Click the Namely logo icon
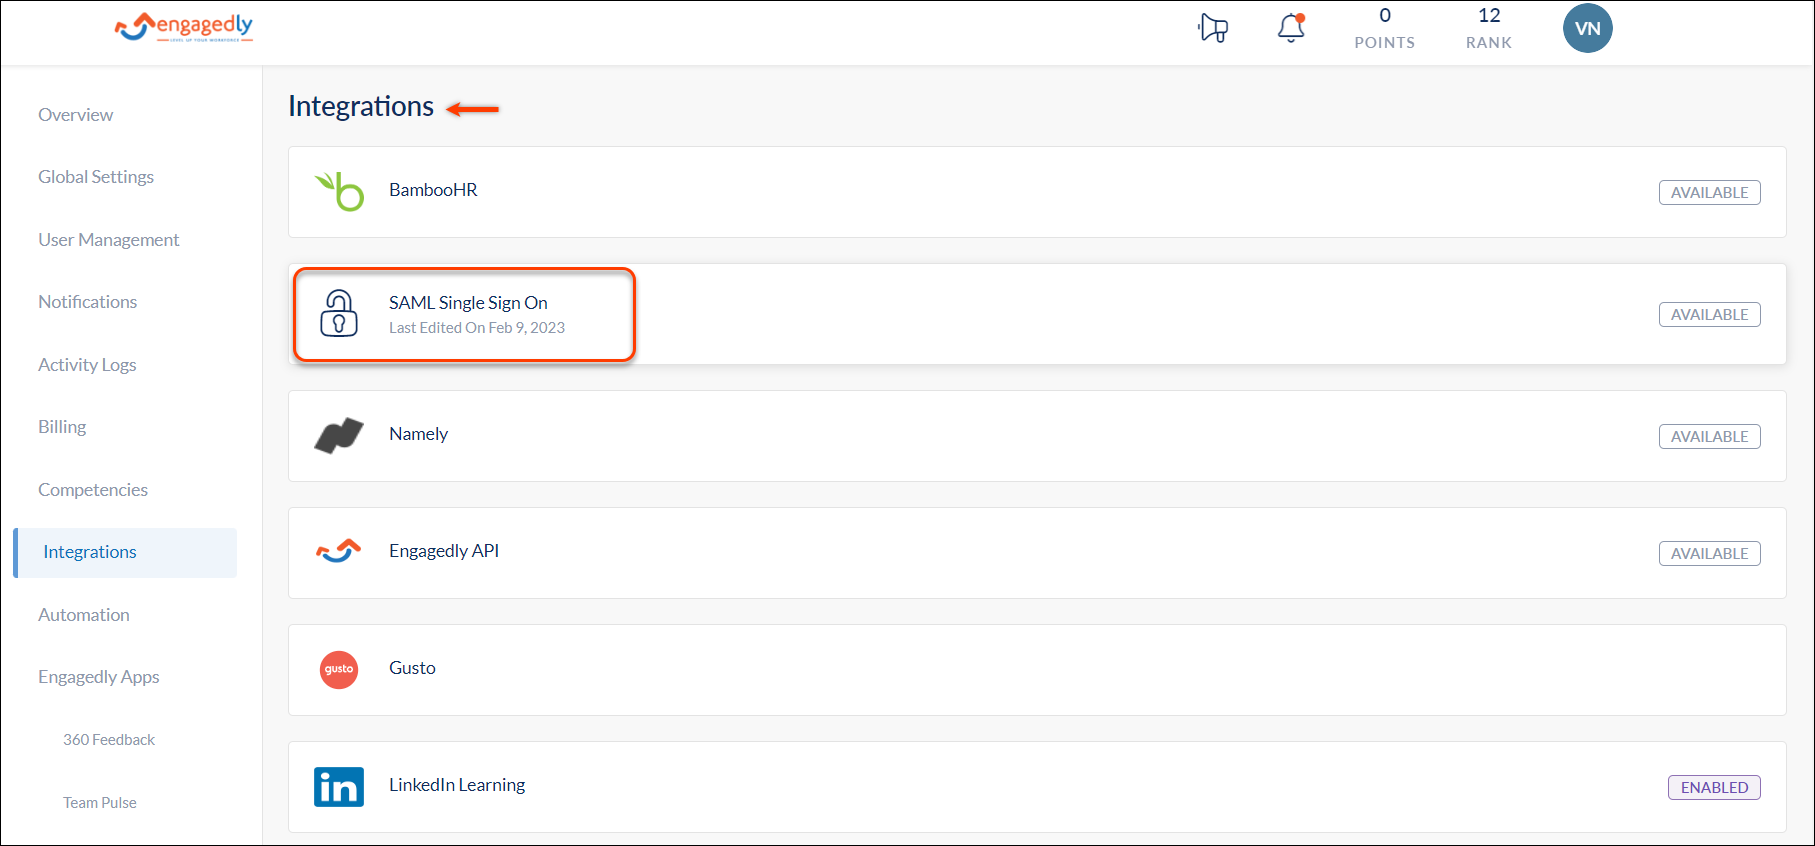Image resolution: width=1815 pixels, height=846 pixels. pos(339,435)
